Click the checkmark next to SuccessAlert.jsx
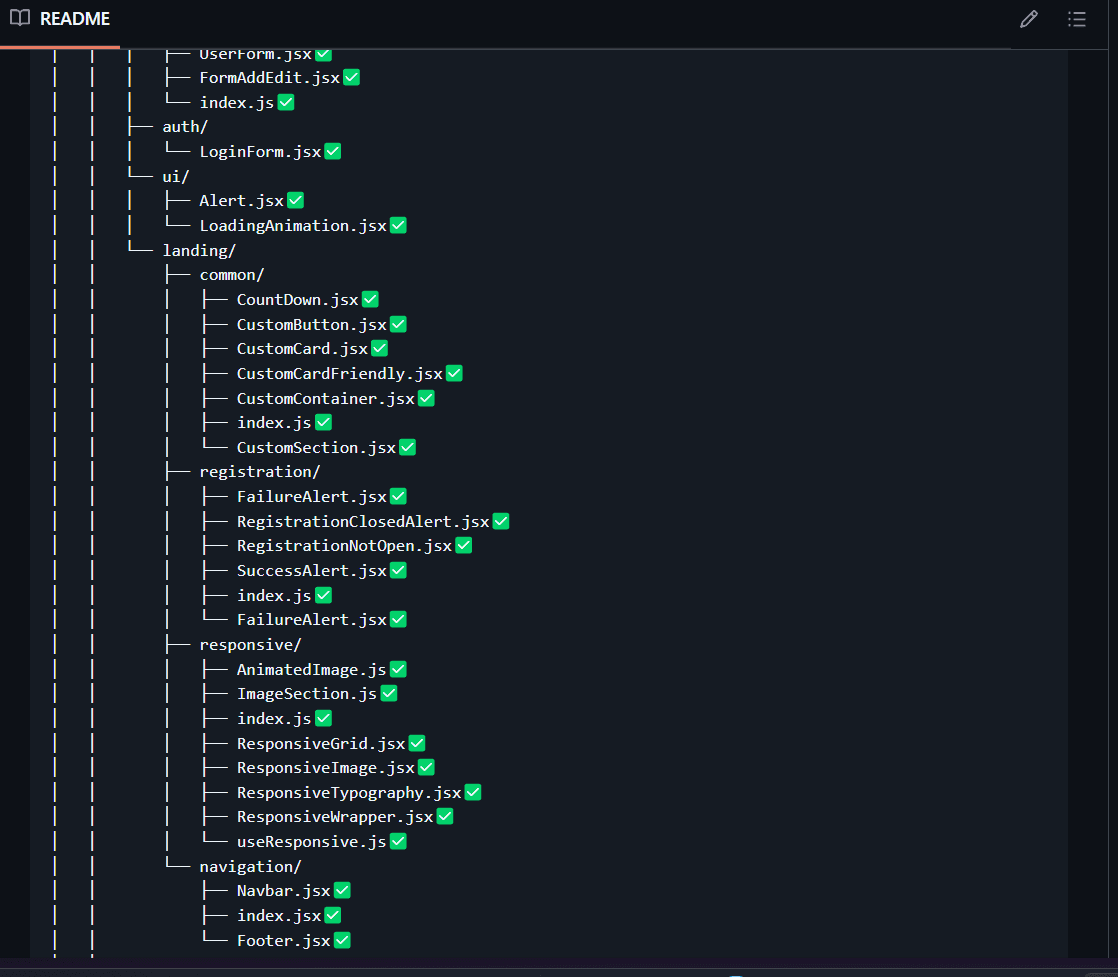Image resolution: width=1118 pixels, height=977 pixels. 398,569
